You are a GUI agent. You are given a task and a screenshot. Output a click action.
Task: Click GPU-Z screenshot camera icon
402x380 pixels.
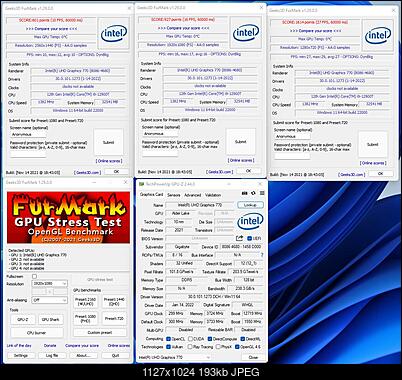[244, 193]
